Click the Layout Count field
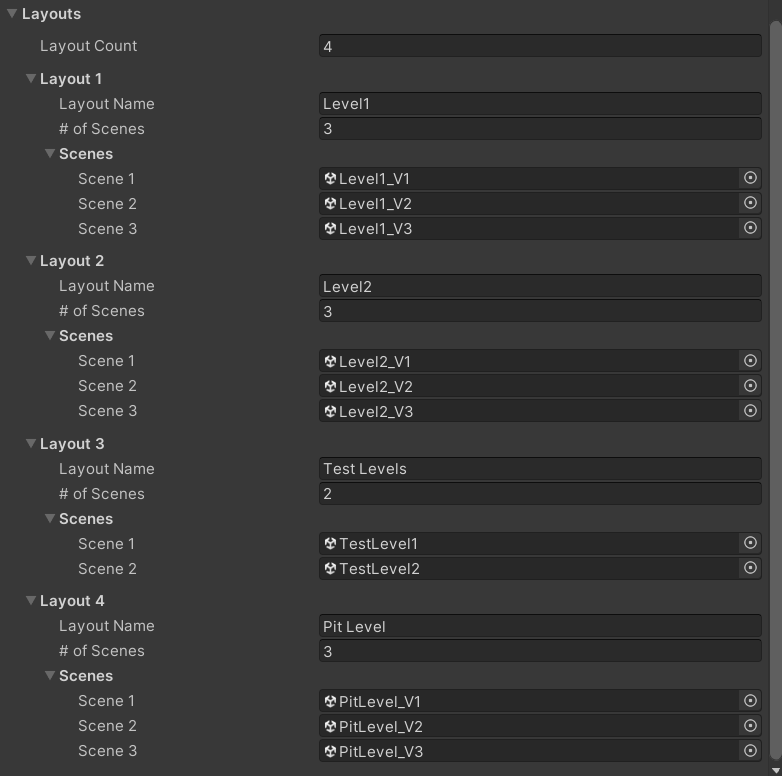 click(x=540, y=46)
